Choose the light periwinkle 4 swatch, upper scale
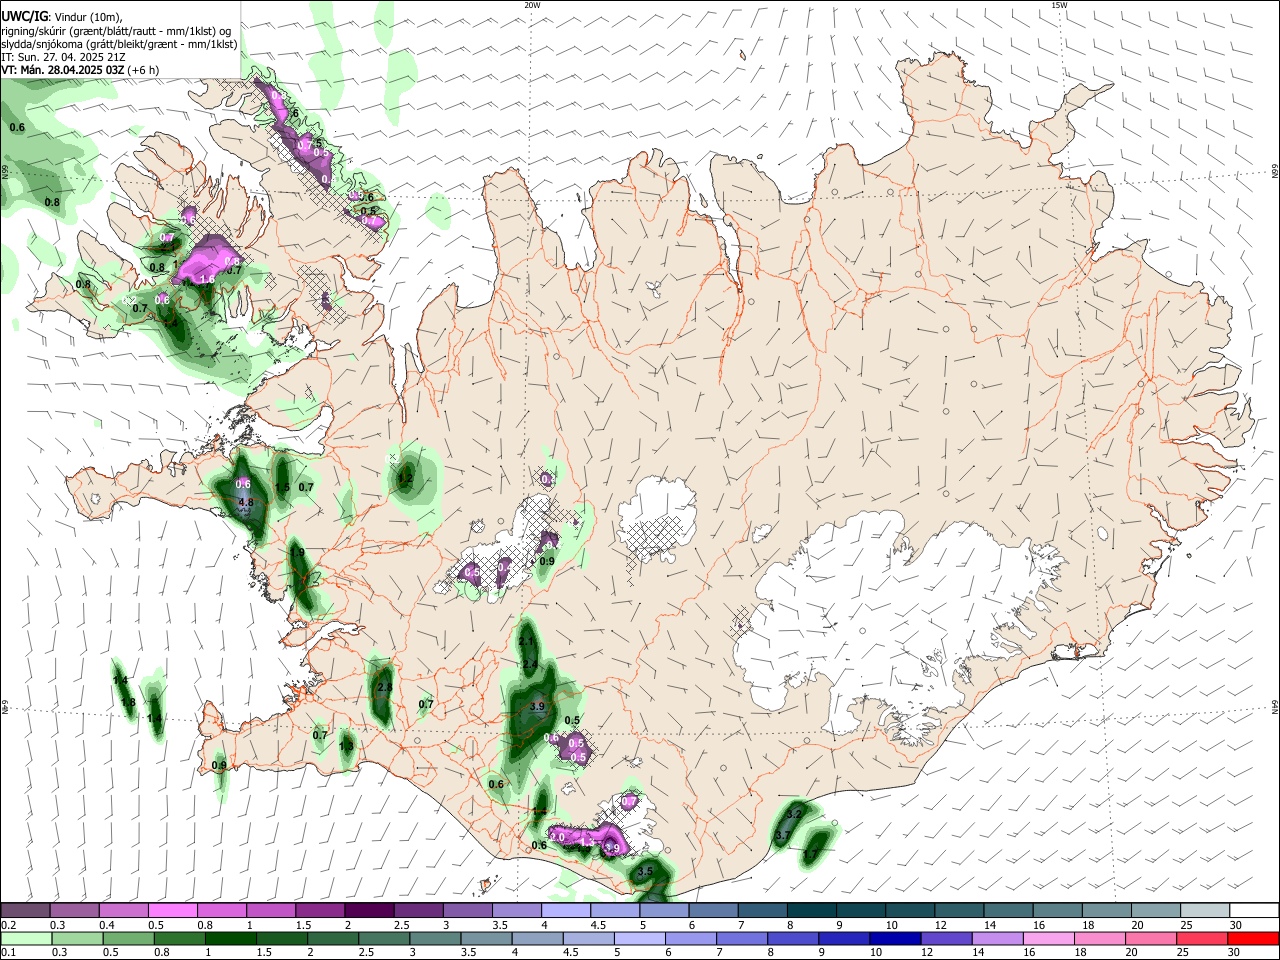 565,910
